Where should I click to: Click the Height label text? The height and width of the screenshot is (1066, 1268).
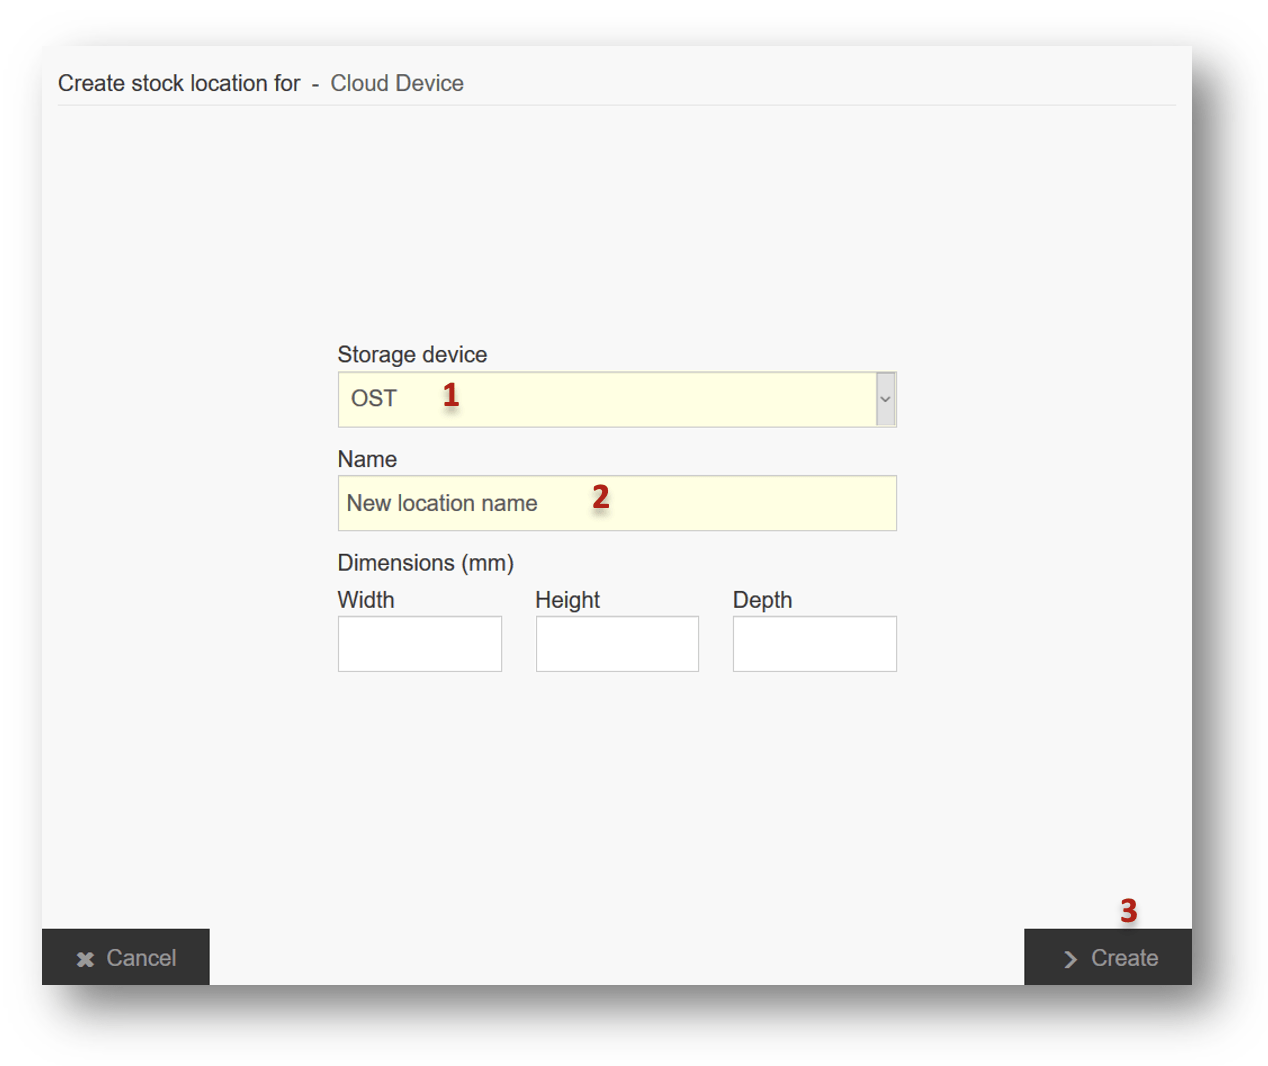point(567,600)
